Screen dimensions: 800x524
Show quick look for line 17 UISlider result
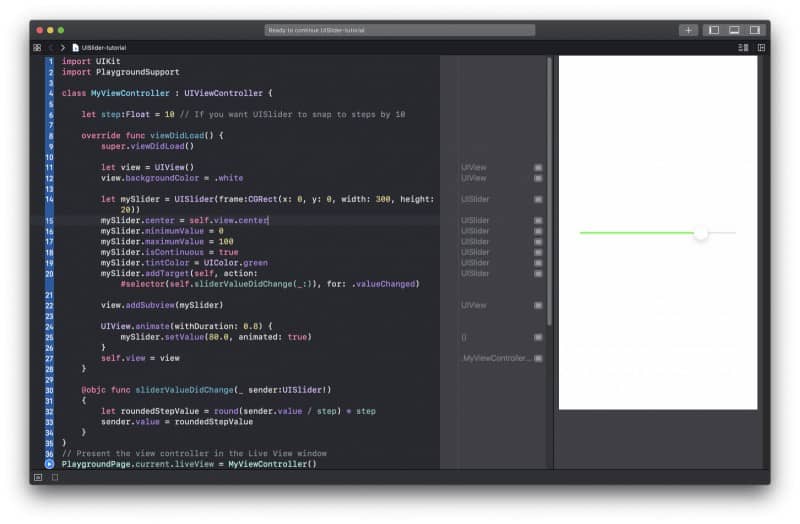coord(538,242)
